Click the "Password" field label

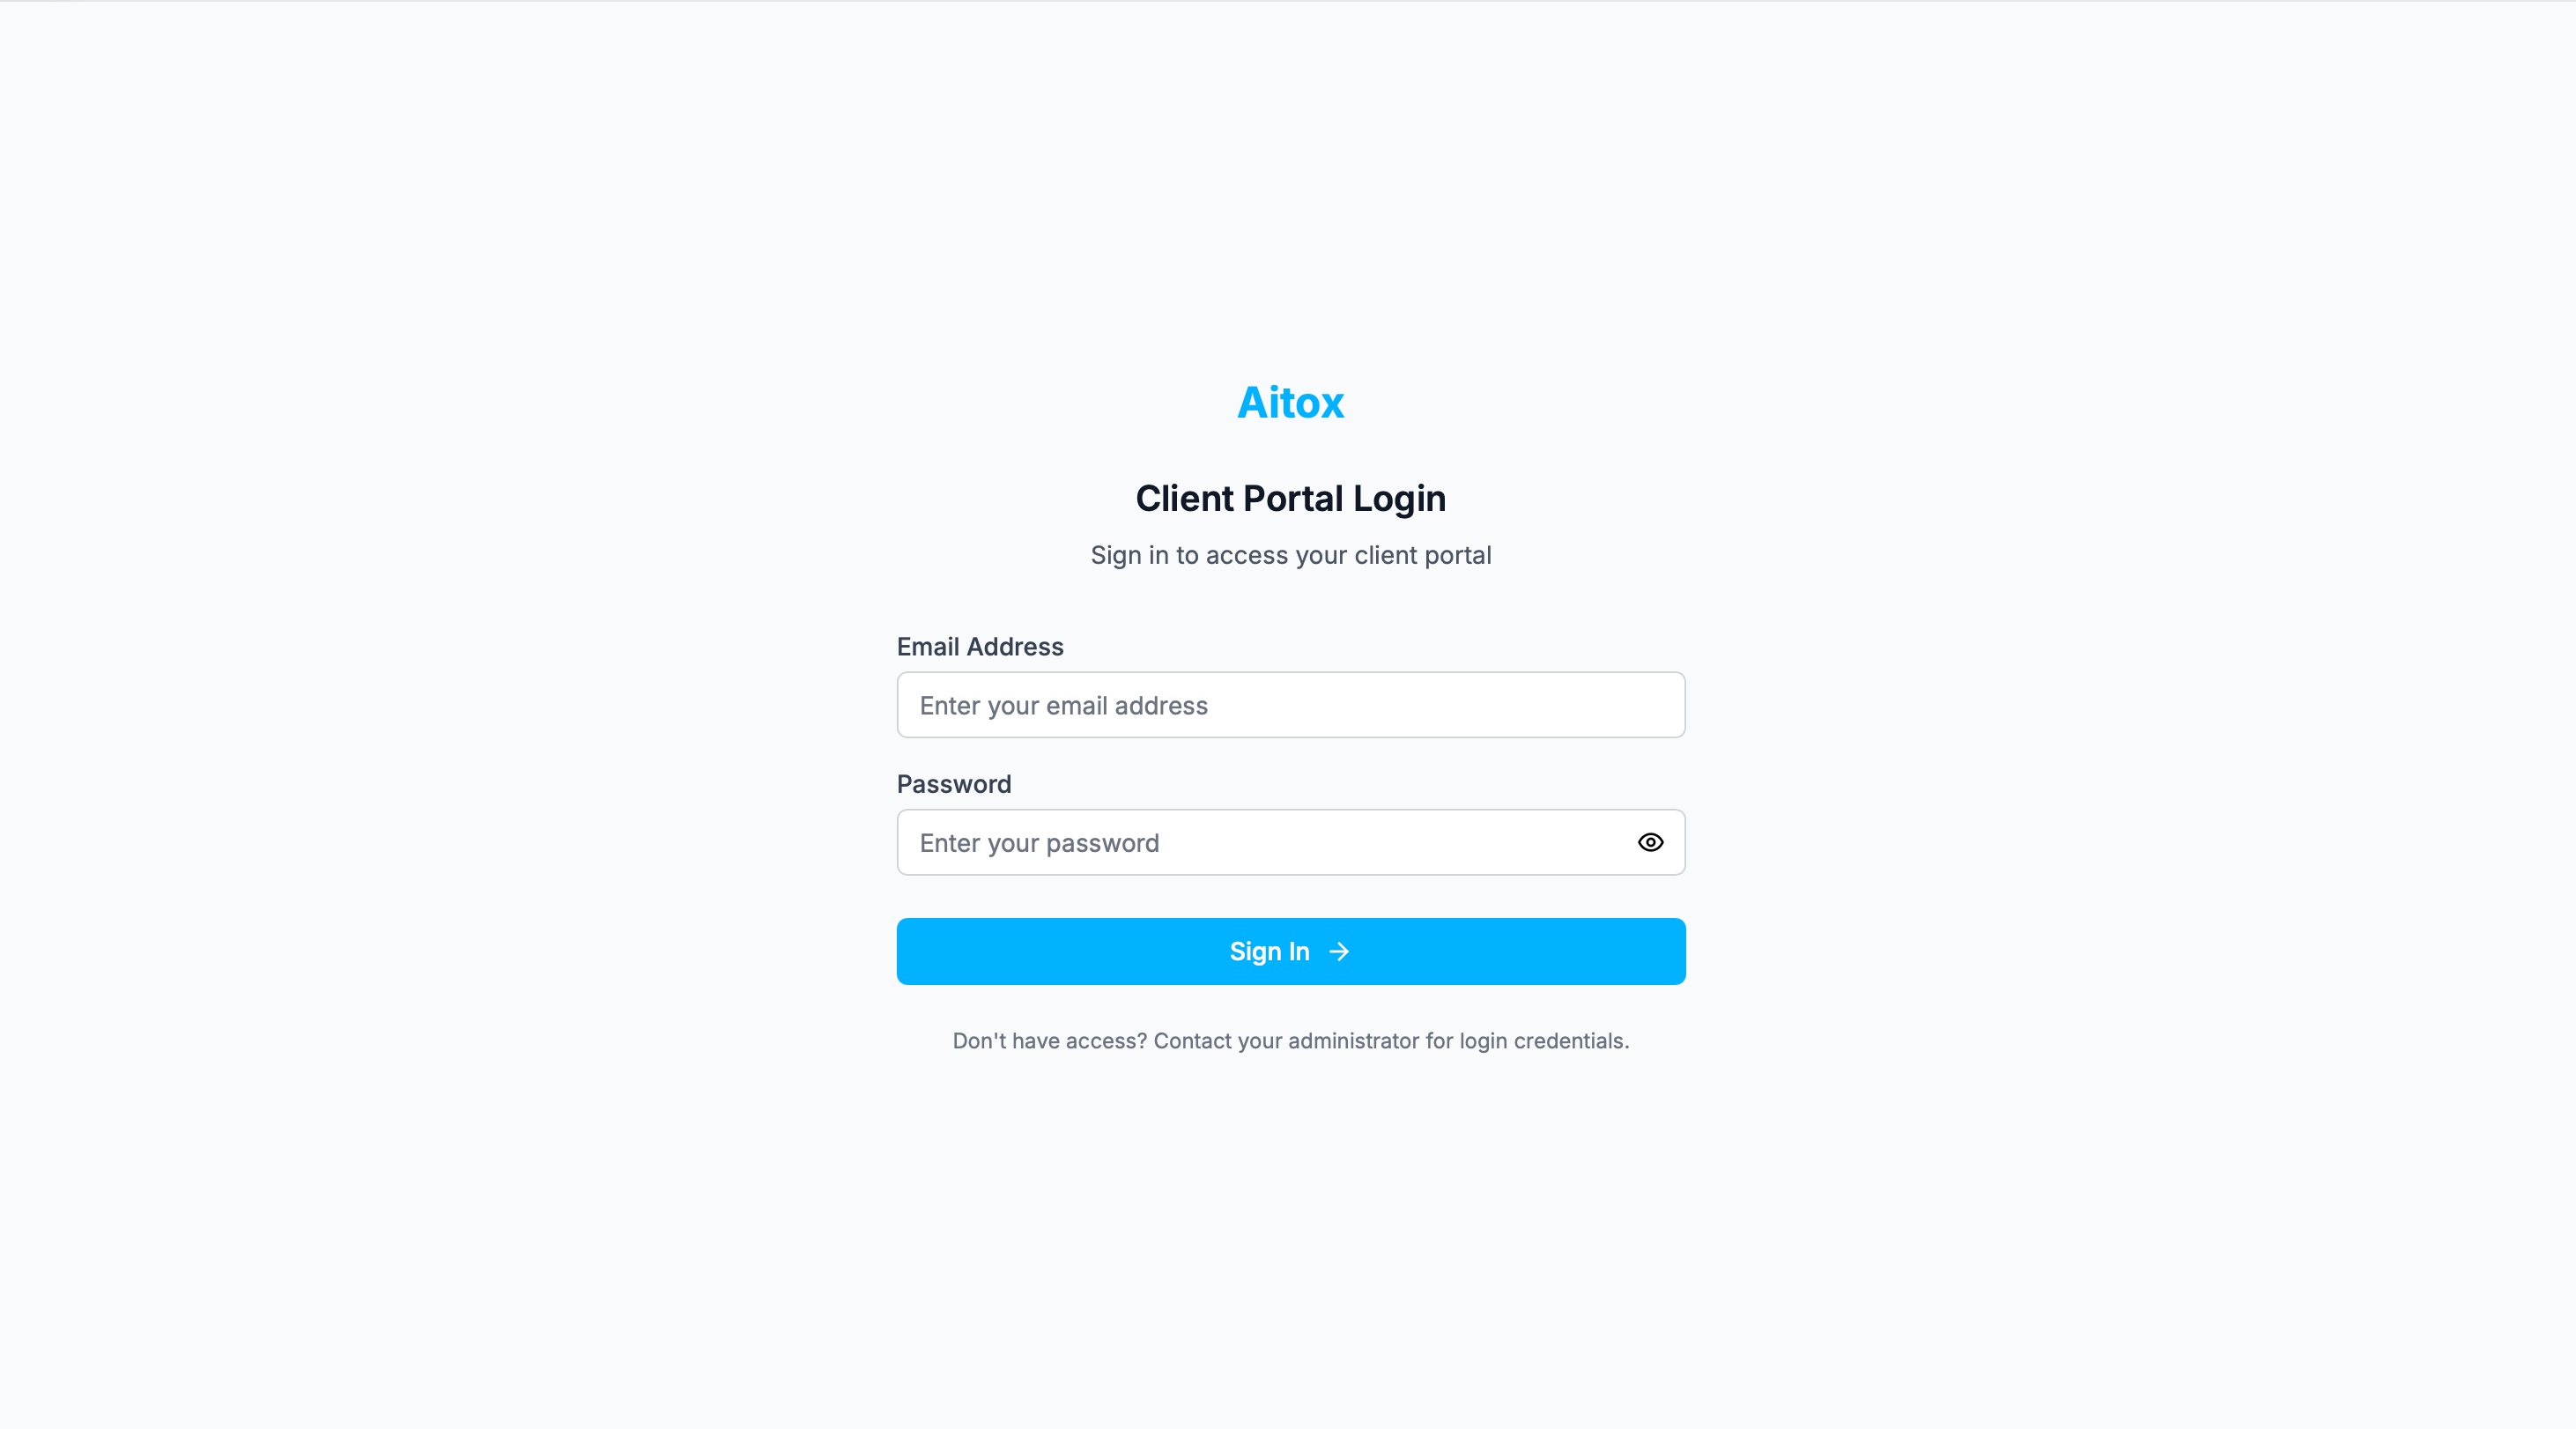(953, 784)
